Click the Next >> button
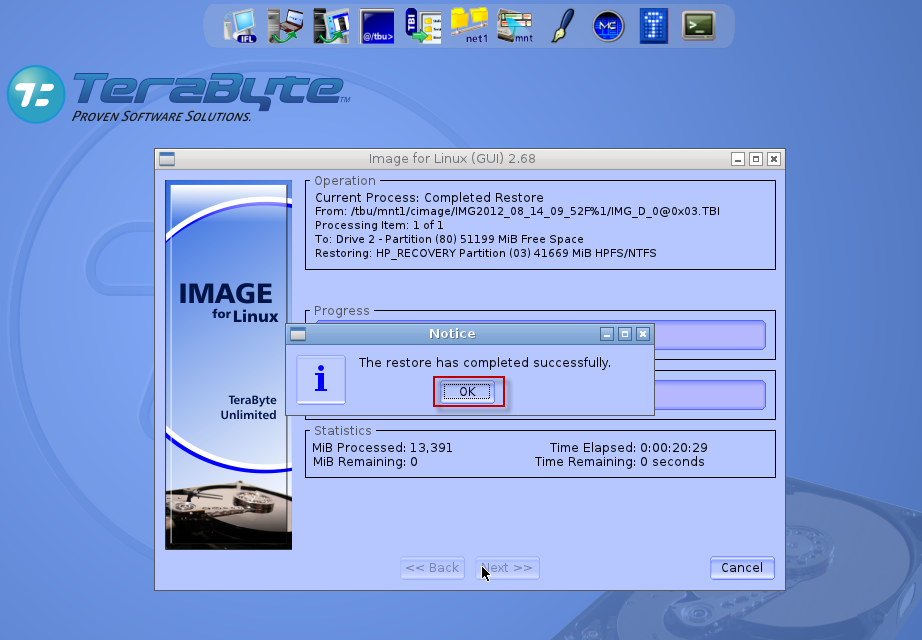The height and width of the screenshot is (640, 922). click(x=507, y=568)
